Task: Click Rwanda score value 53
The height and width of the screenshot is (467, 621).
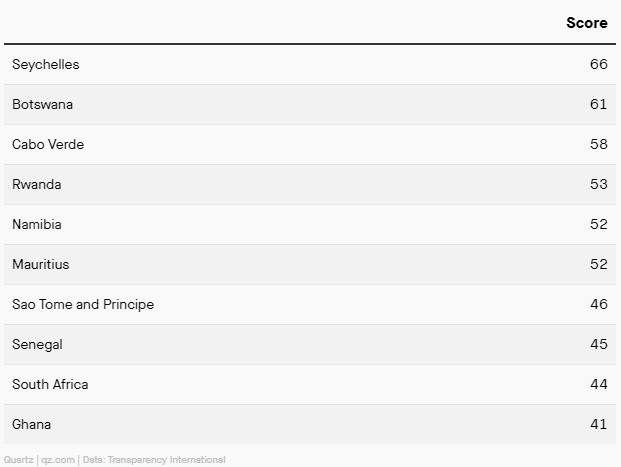Action: (598, 185)
